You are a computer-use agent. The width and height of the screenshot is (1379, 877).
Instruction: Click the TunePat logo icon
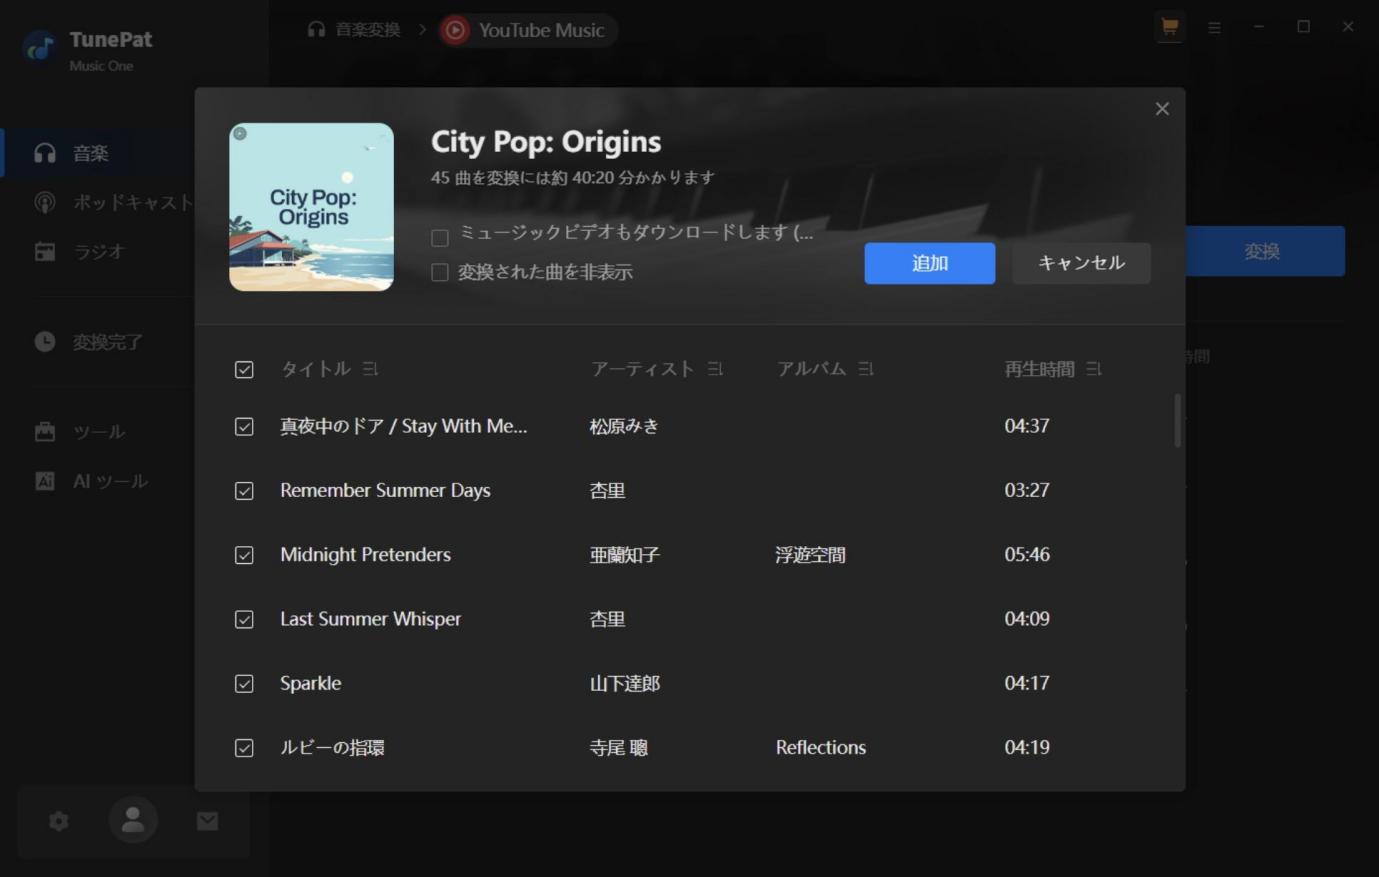point(39,46)
